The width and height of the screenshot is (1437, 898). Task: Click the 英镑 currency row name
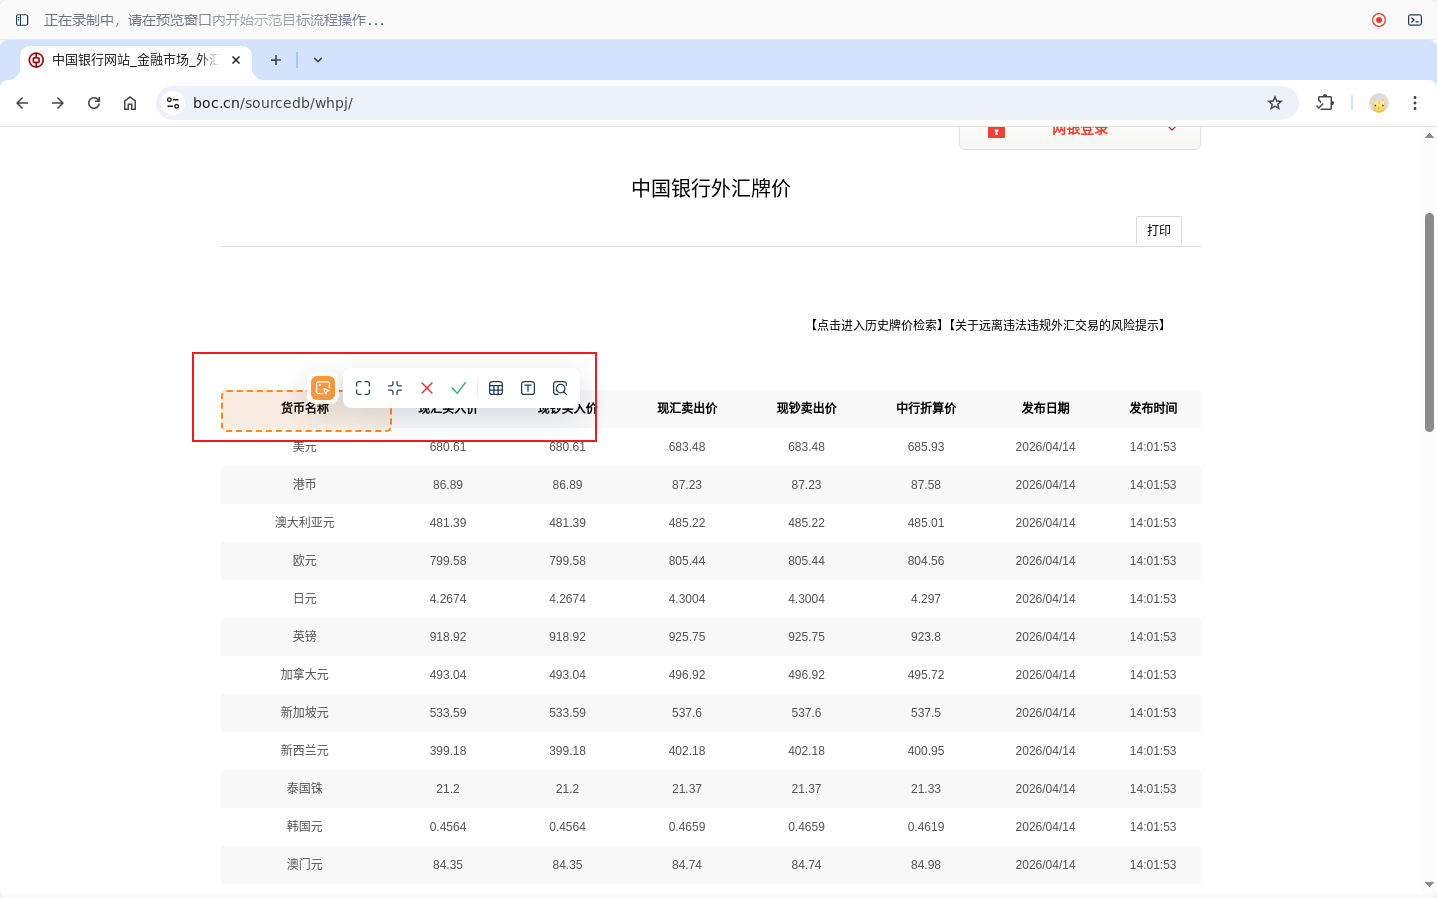pos(305,637)
